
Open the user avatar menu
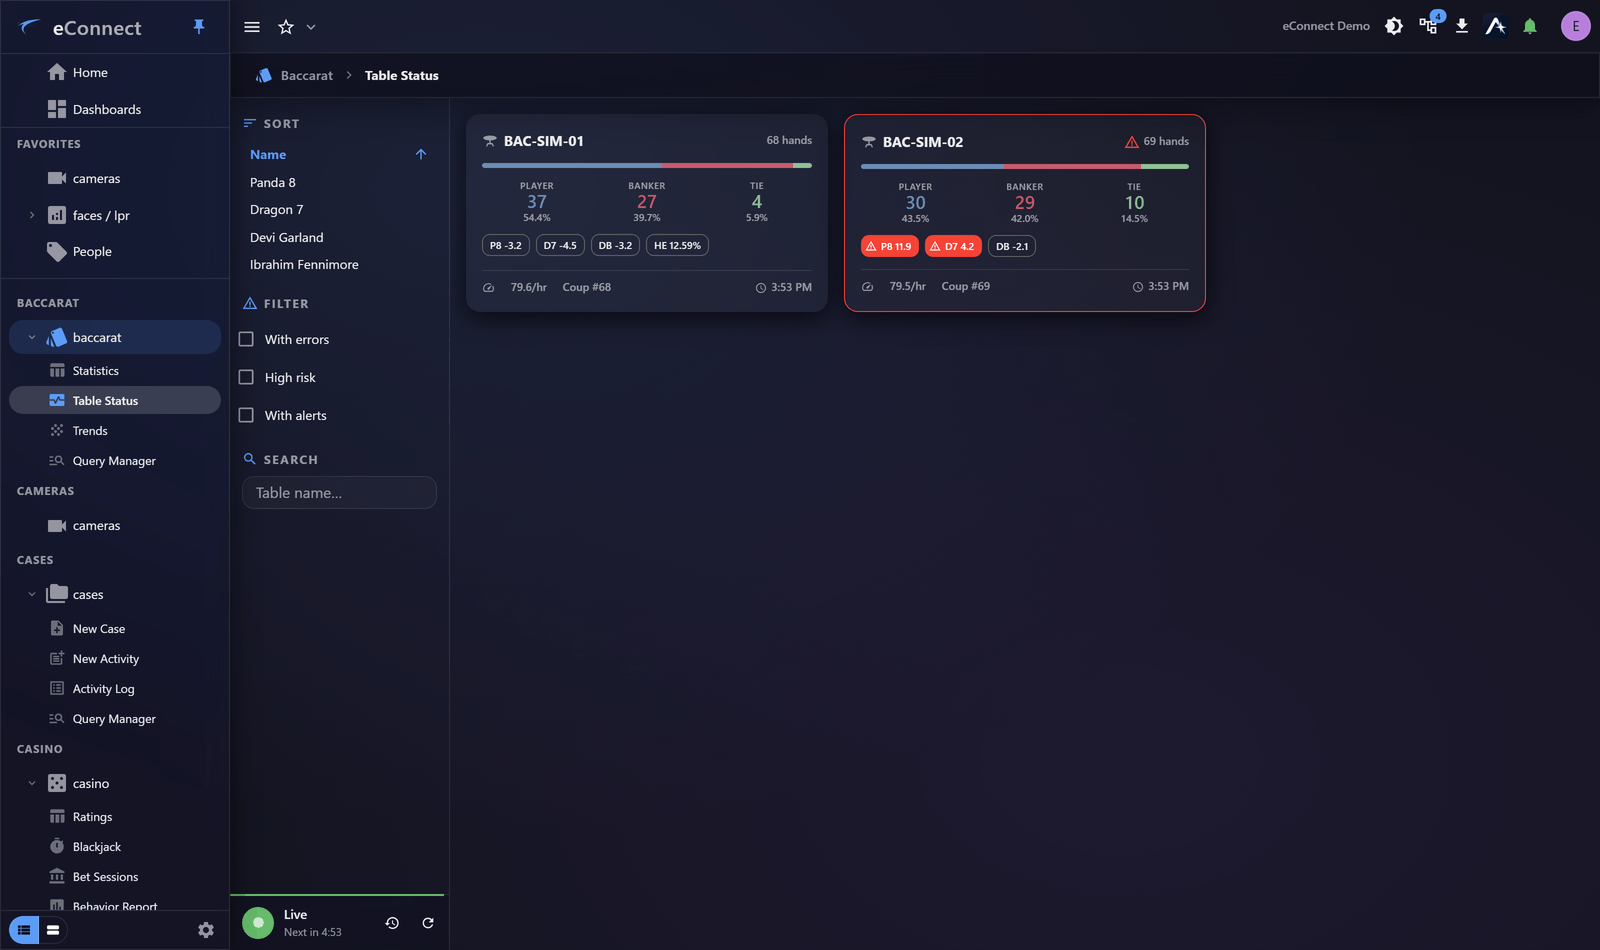(1575, 26)
